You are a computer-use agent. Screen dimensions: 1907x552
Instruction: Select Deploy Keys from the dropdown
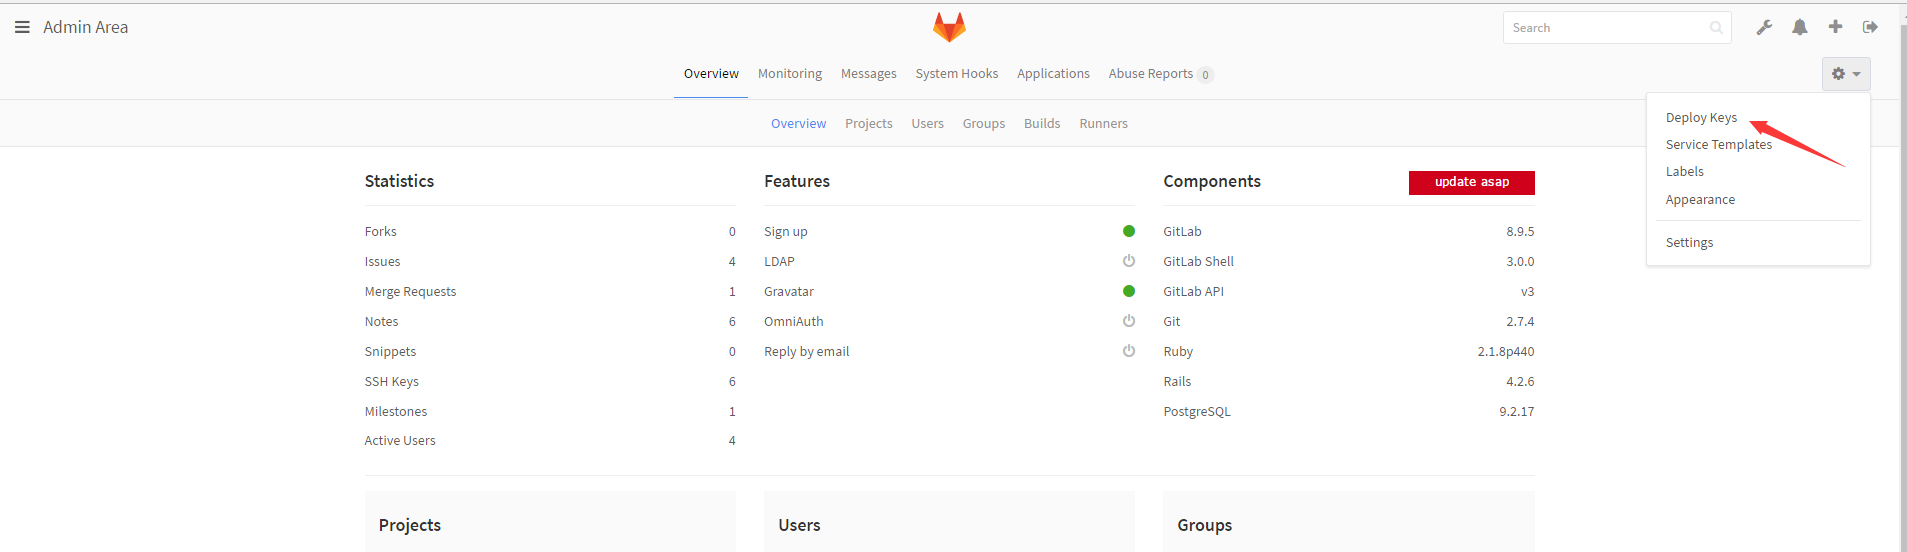pyautogui.click(x=1701, y=118)
